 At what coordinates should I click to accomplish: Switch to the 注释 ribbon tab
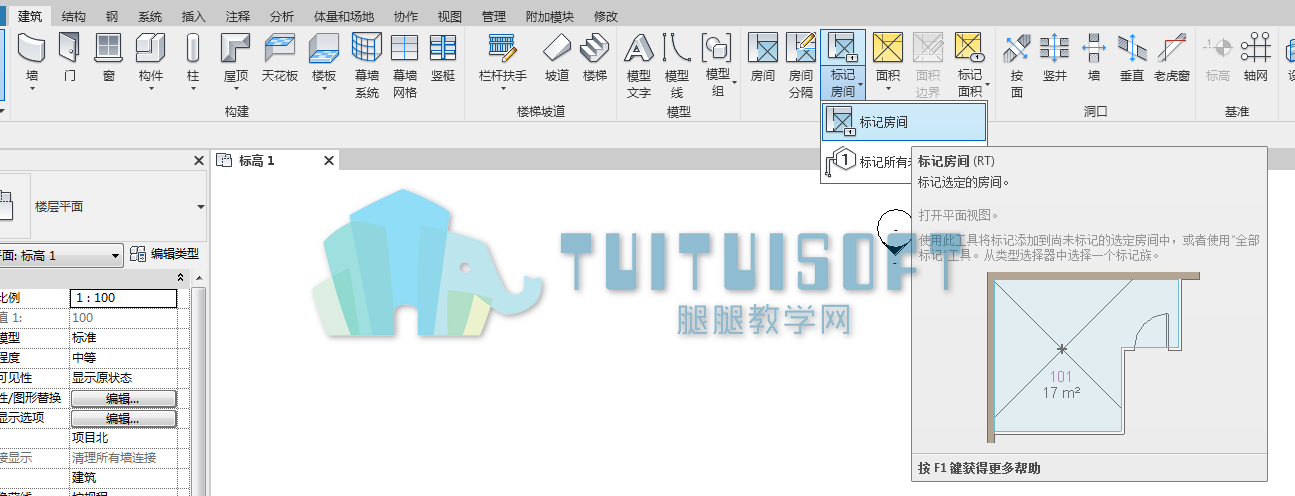238,16
